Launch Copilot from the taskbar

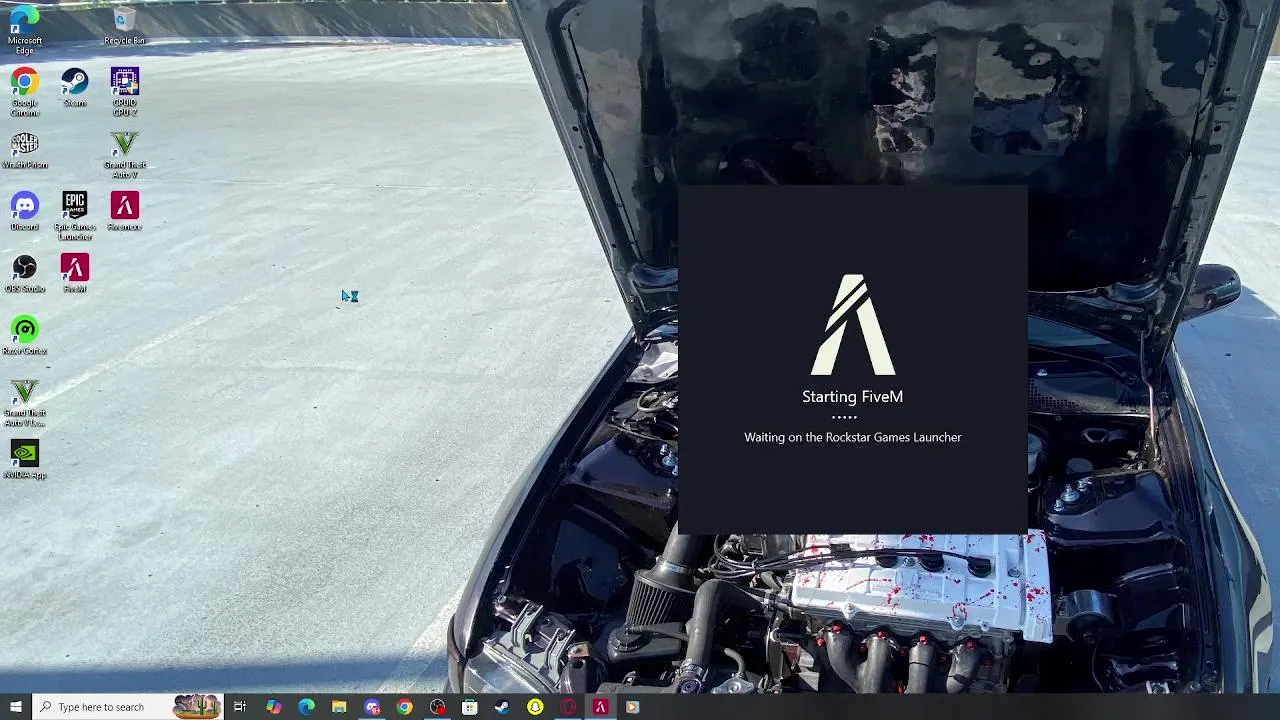click(x=273, y=707)
